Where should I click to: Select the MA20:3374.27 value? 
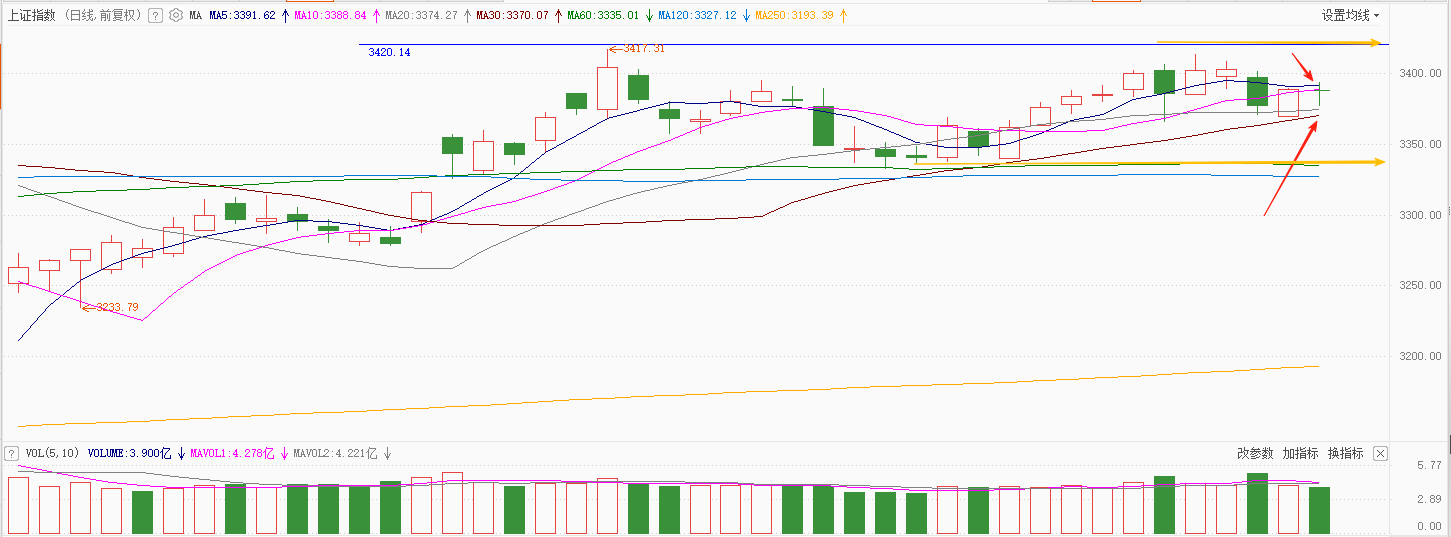coord(422,16)
